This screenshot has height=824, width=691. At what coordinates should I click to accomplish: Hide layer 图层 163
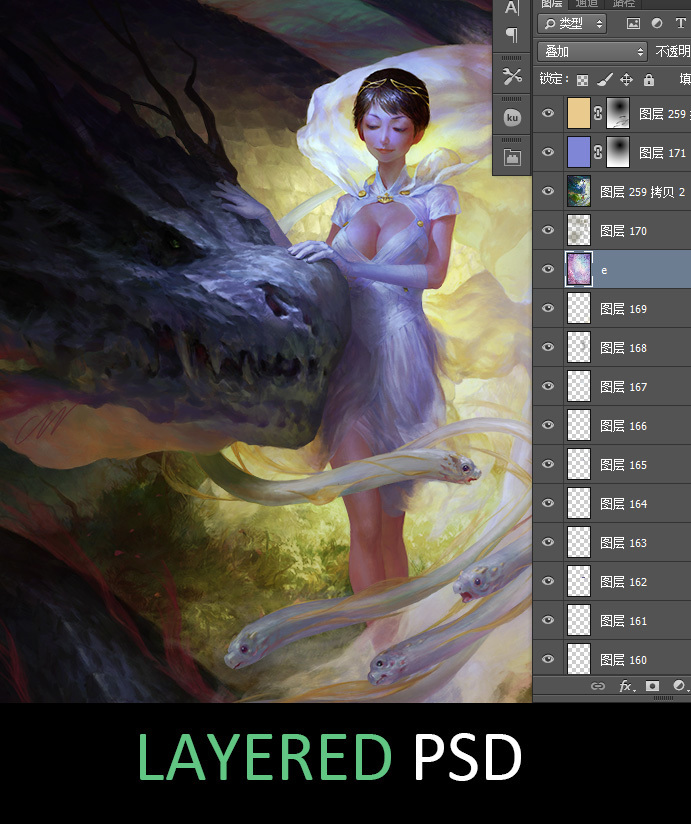click(x=548, y=542)
